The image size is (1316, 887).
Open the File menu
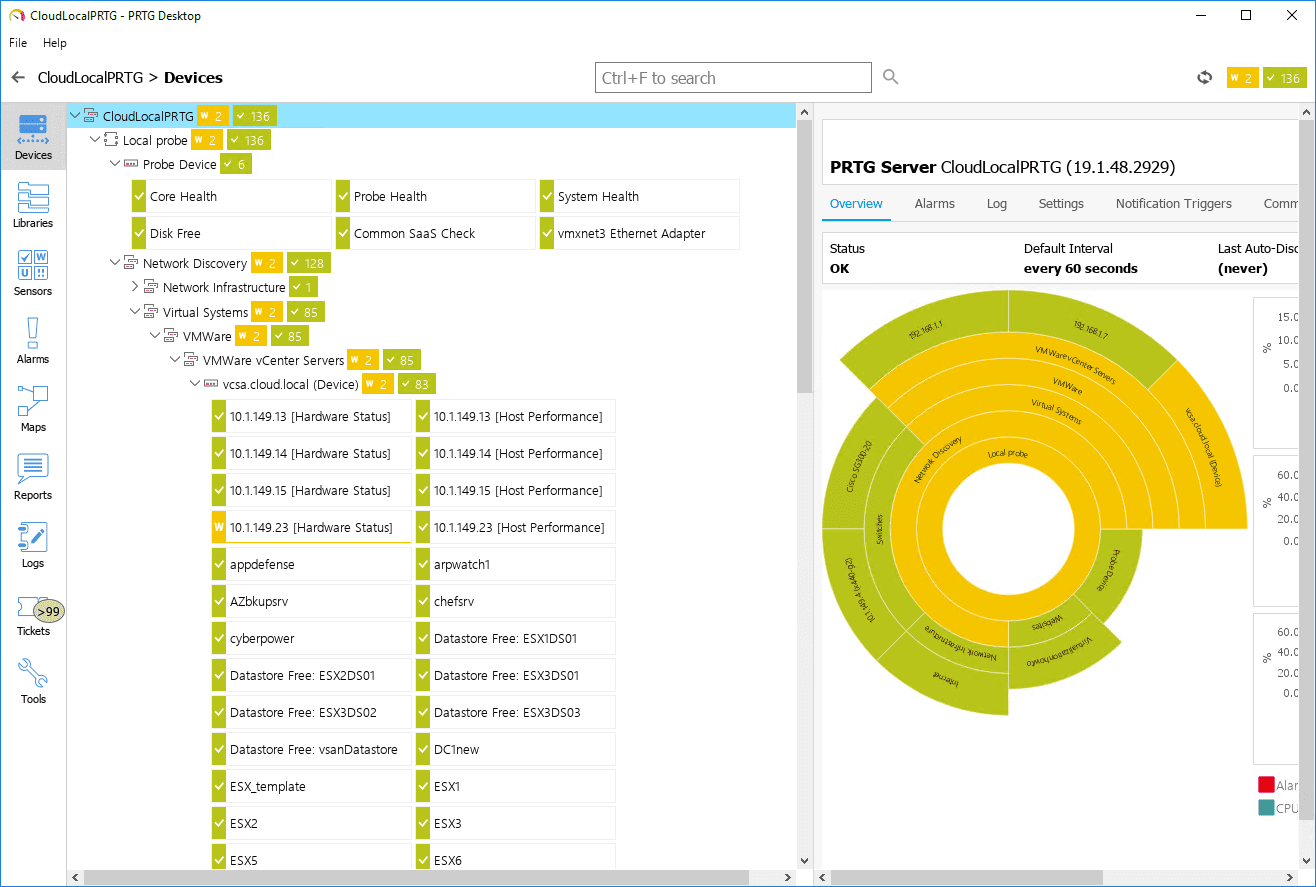(x=18, y=43)
